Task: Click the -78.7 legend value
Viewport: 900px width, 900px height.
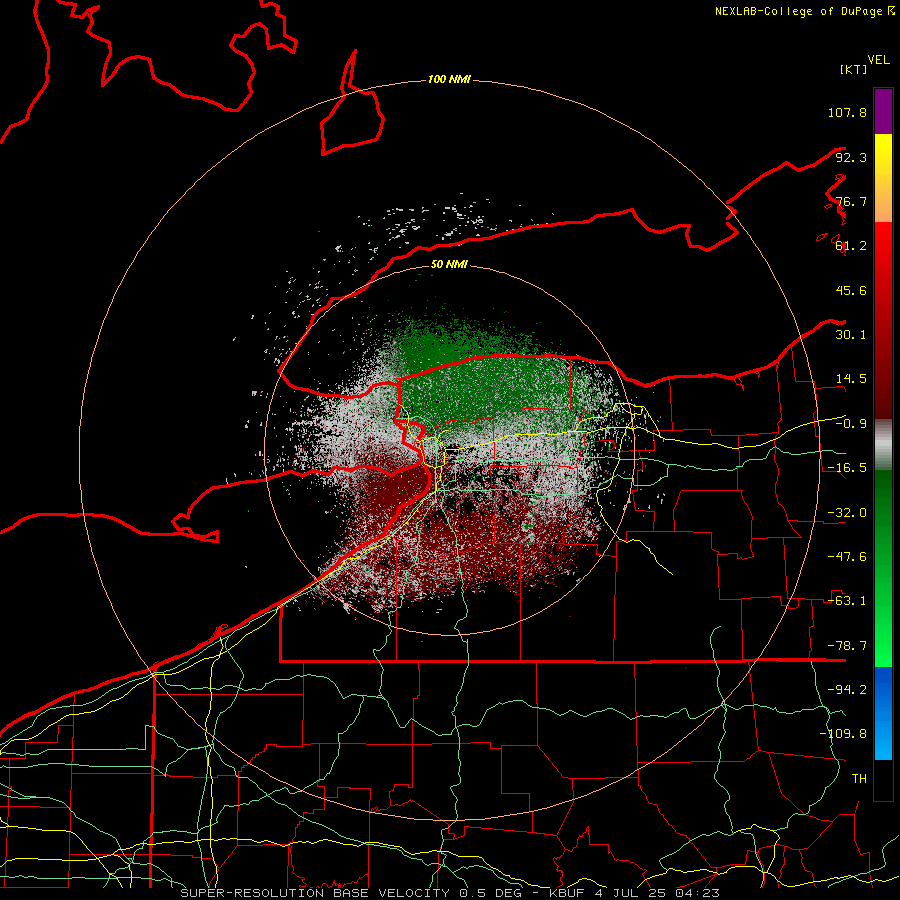Action: 847,646
